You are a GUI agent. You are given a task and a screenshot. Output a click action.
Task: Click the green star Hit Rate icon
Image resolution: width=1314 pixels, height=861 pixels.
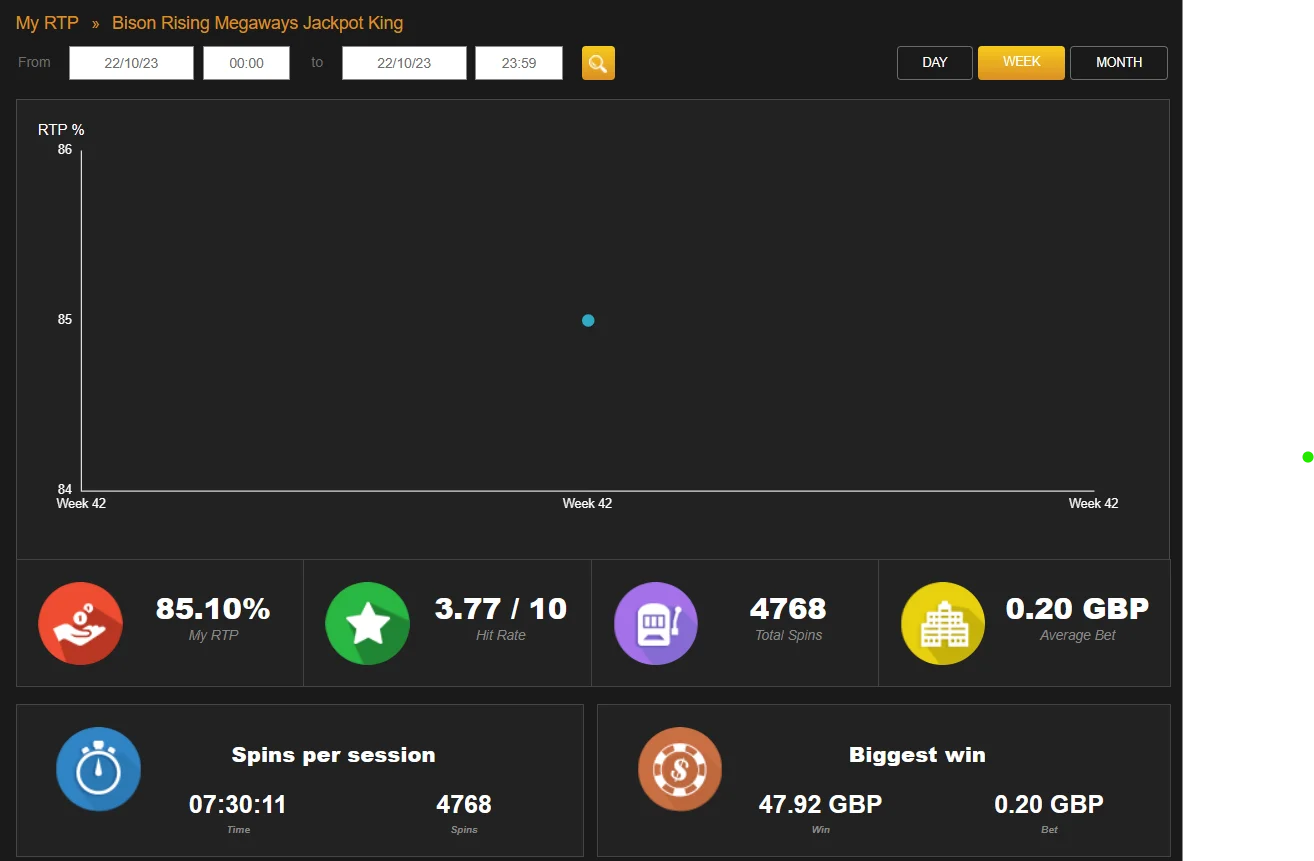[368, 623]
